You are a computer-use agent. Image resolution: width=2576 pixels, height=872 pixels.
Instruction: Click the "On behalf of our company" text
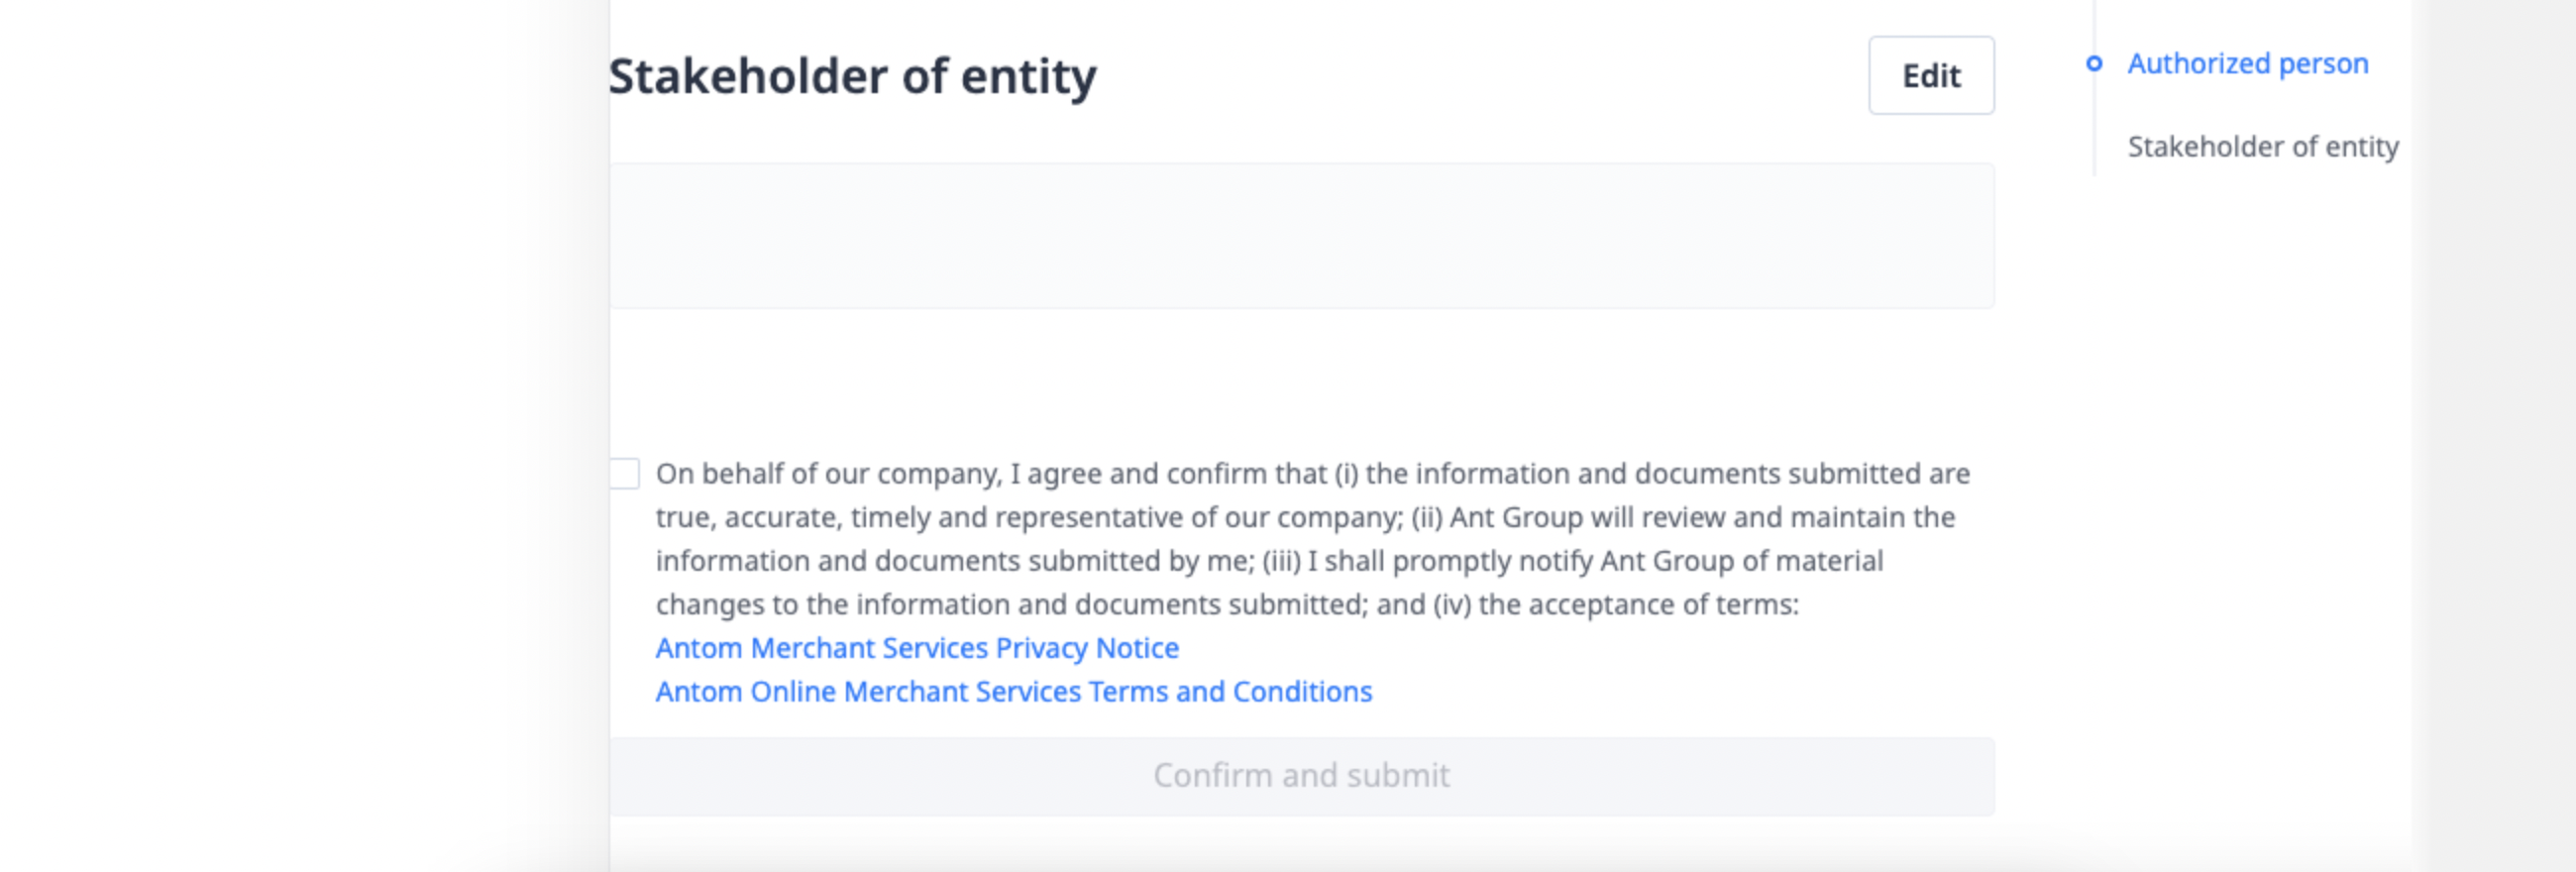click(x=828, y=474)
